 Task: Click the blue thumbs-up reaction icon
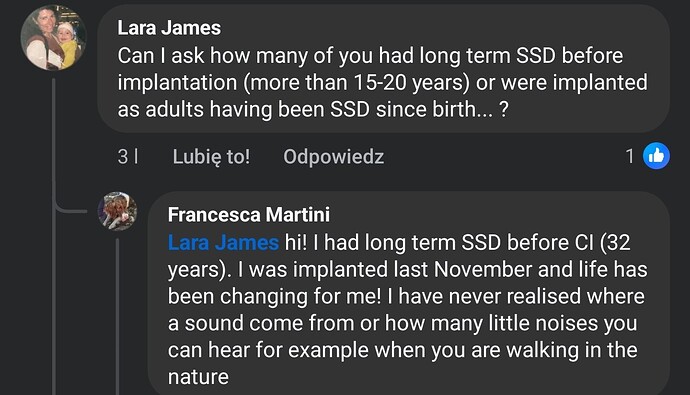click(656, 156)
